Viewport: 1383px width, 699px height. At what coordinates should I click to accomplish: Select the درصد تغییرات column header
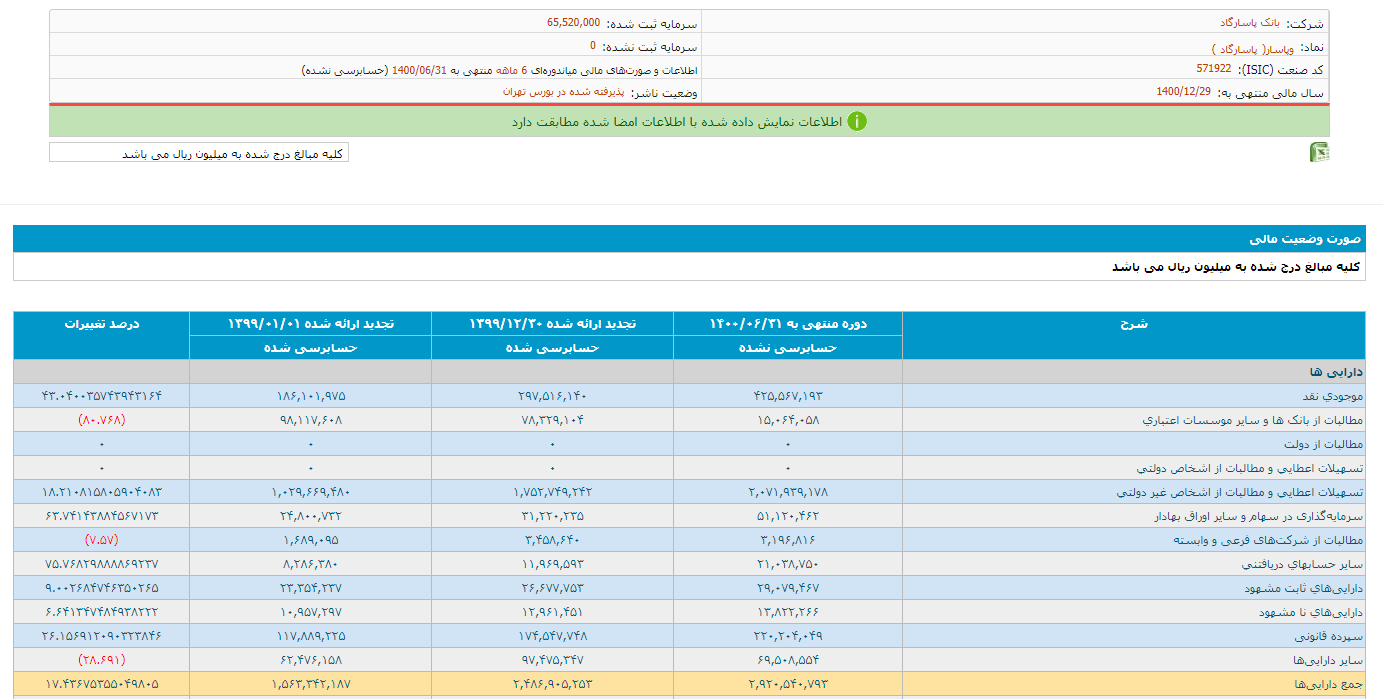coord(101,324)
